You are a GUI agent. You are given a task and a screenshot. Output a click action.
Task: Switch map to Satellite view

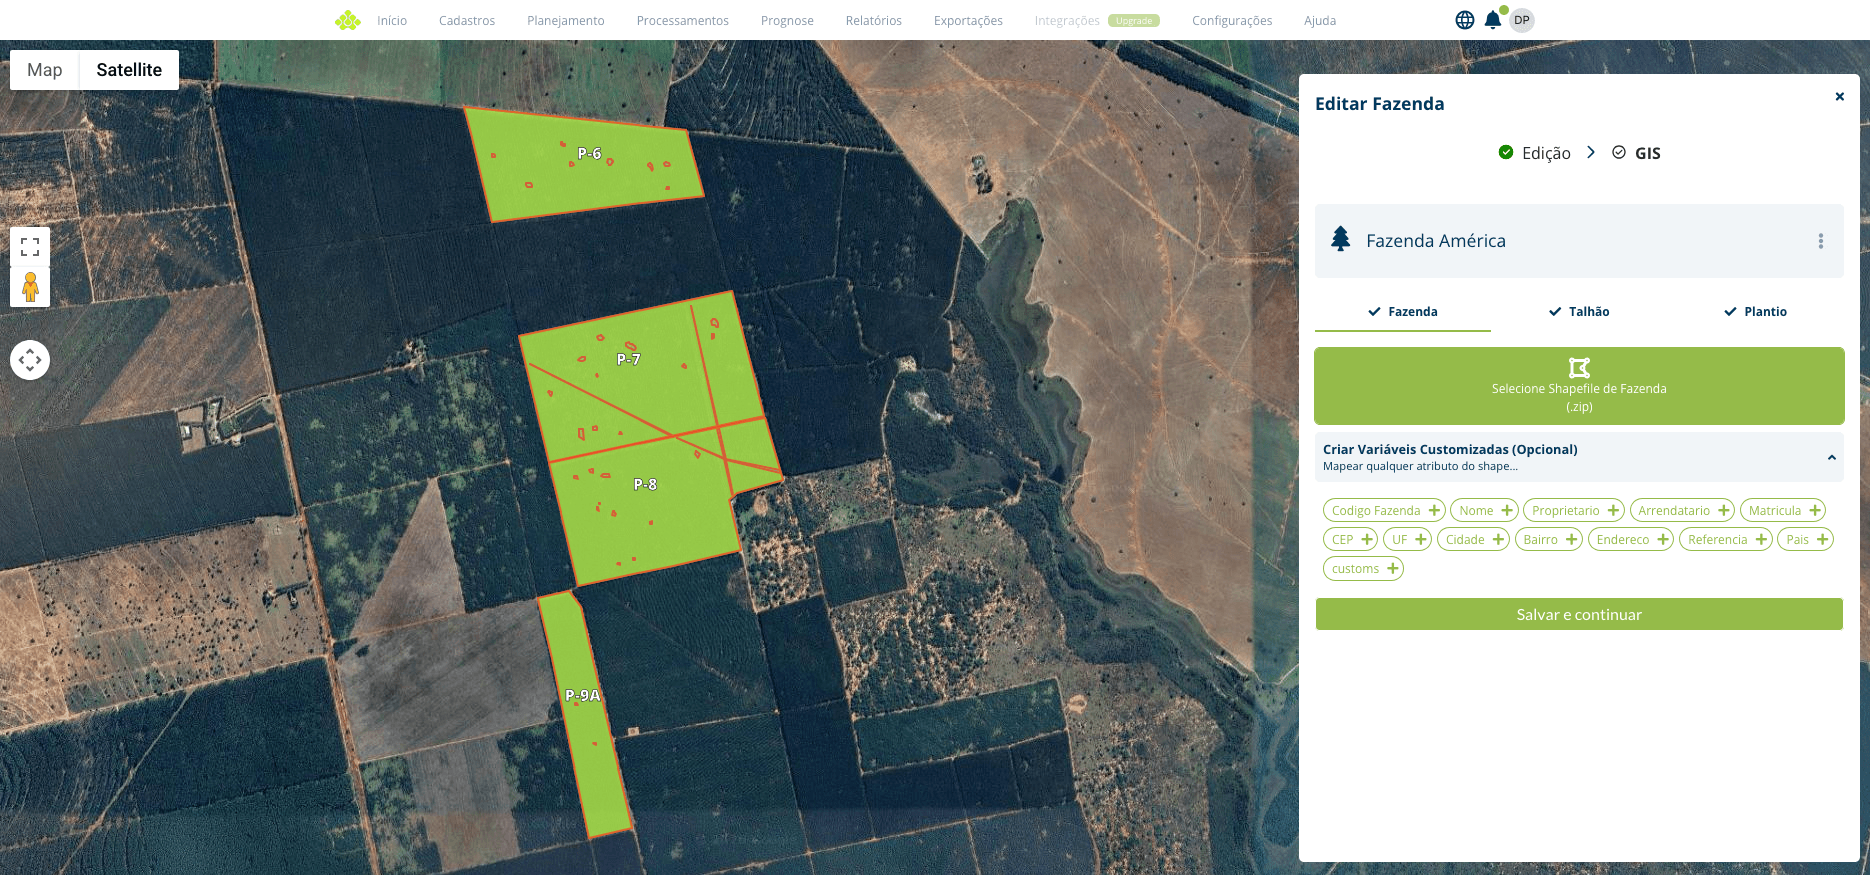(129, 70)
